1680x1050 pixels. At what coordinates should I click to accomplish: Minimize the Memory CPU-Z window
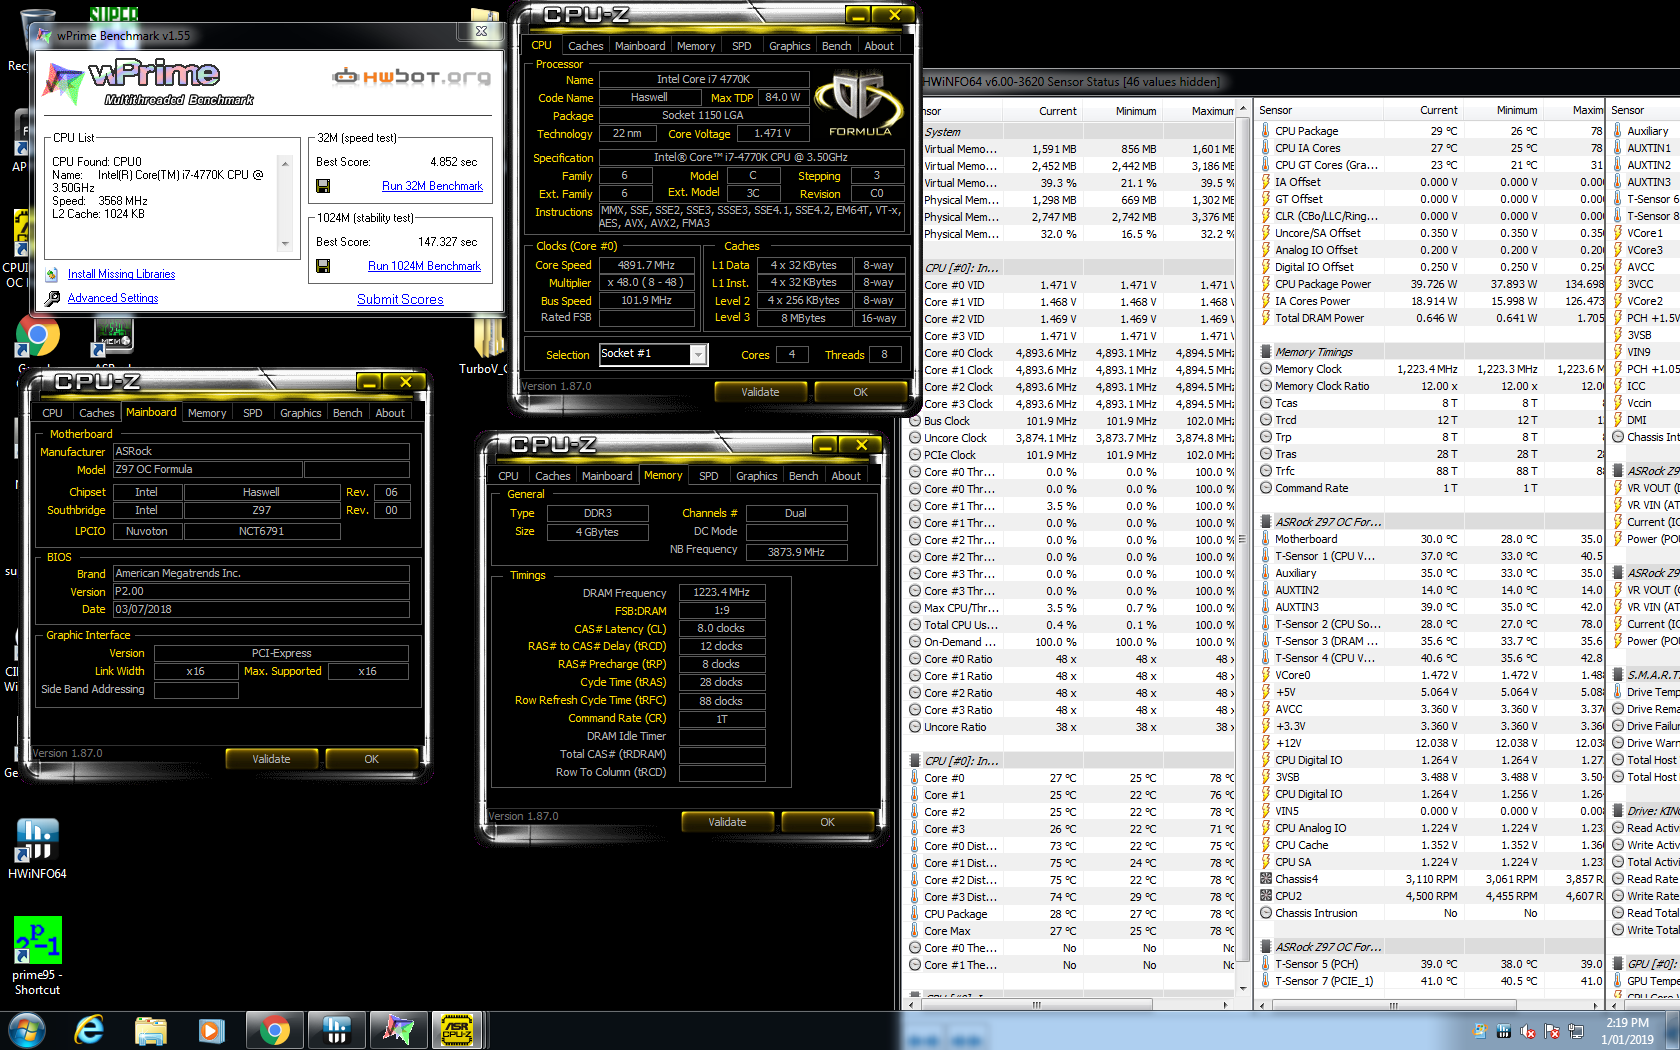click(x=825, y=444)
